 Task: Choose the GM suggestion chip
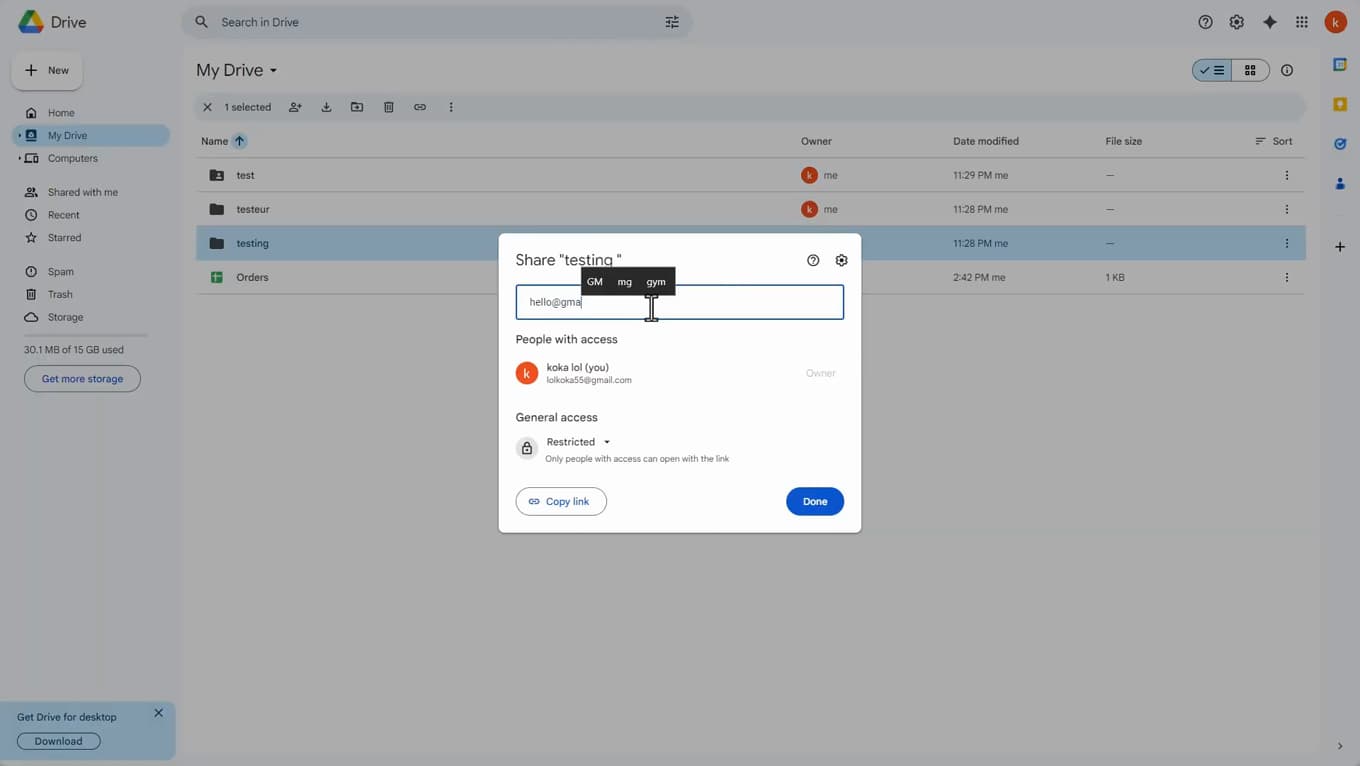[595, 282]
